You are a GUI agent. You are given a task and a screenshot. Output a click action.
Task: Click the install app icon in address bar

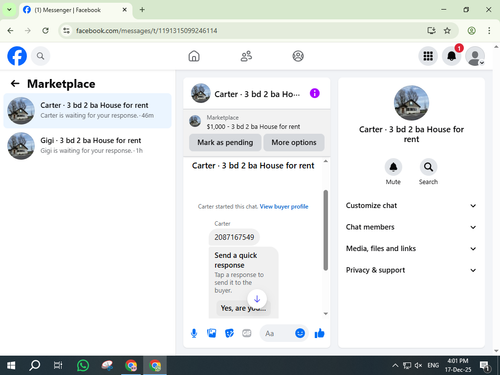point(431,31)
